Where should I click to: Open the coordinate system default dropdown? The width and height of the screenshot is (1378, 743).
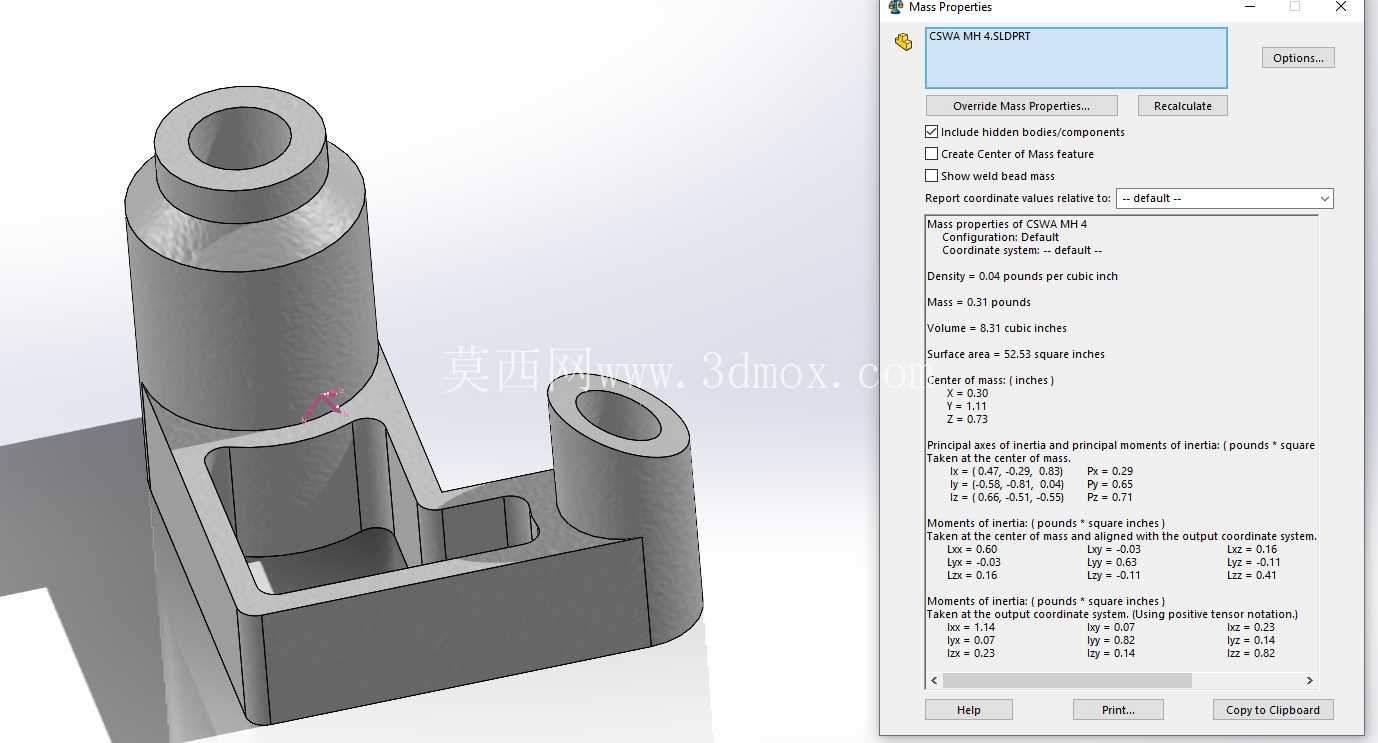[x=1224, y=198]
